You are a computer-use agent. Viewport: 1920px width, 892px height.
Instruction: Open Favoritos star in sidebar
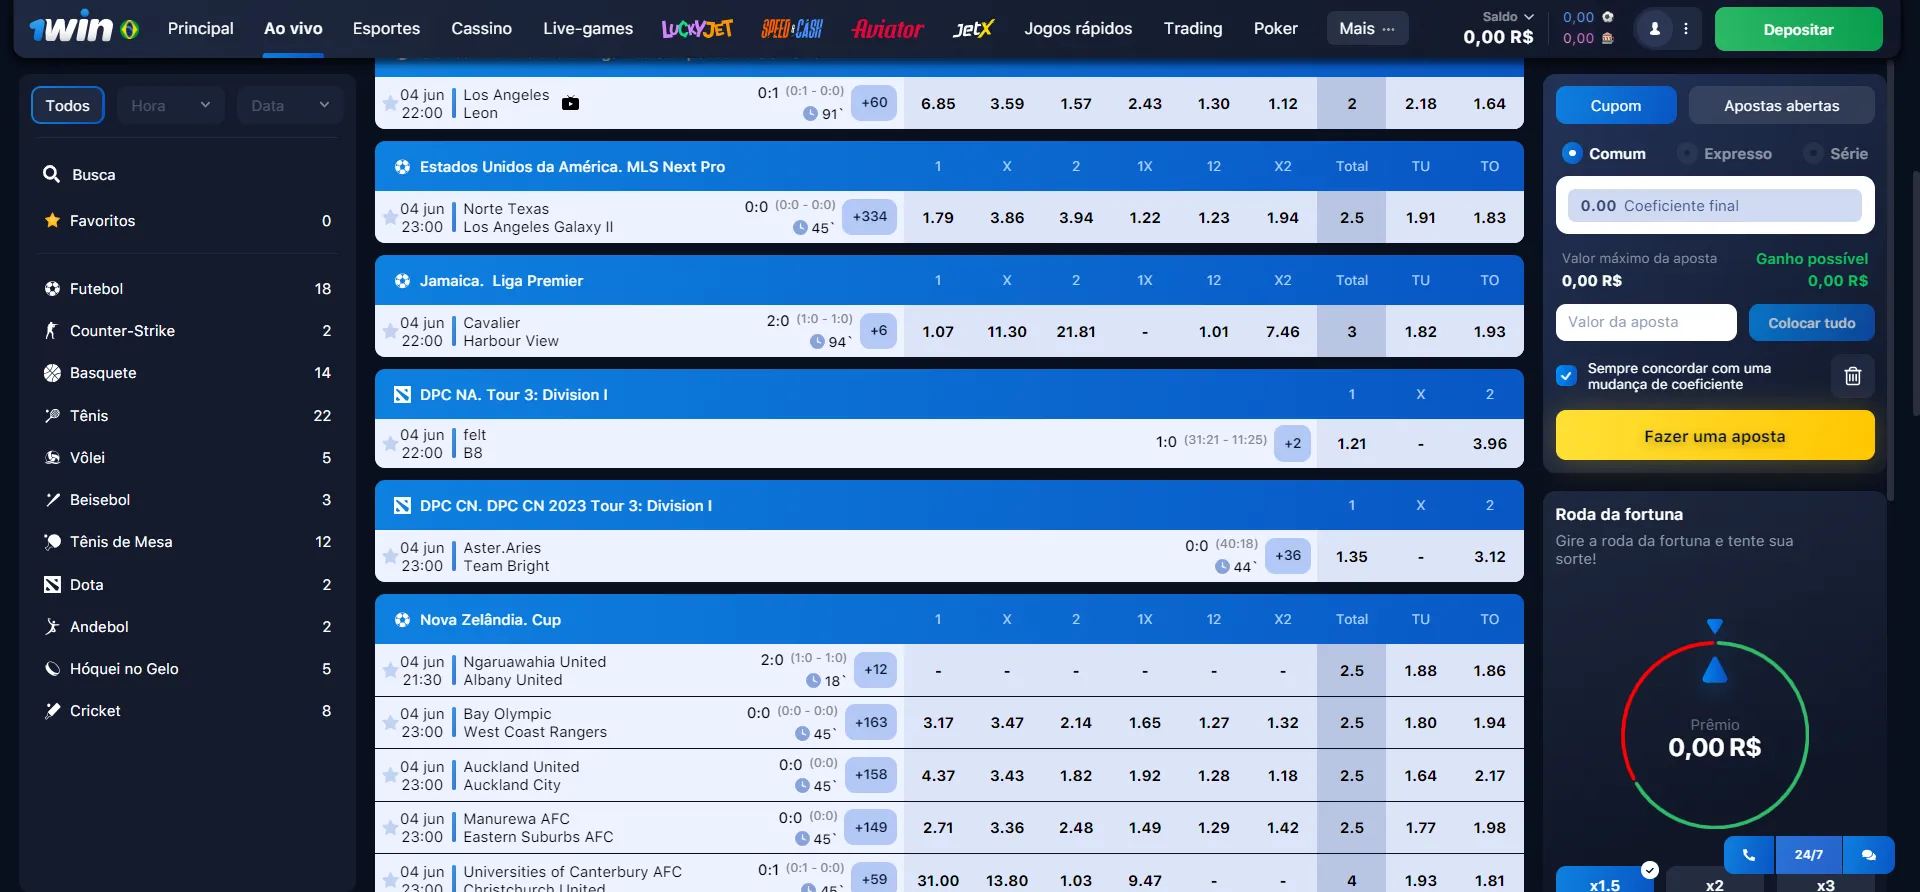pyautogui.click(x=52, y=220)
